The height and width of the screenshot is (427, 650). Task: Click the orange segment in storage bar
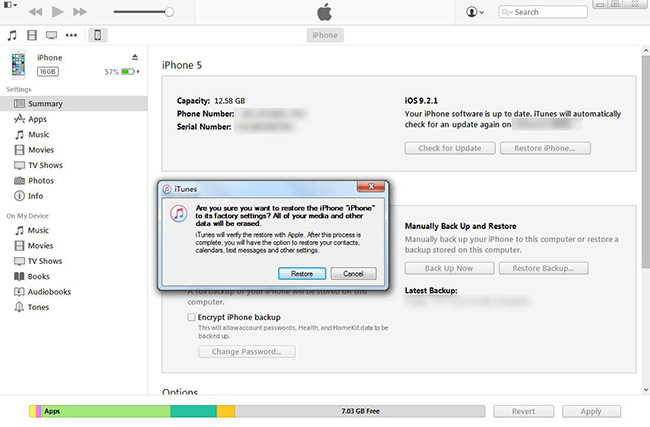pyautogui.click(x=226, y=411)
